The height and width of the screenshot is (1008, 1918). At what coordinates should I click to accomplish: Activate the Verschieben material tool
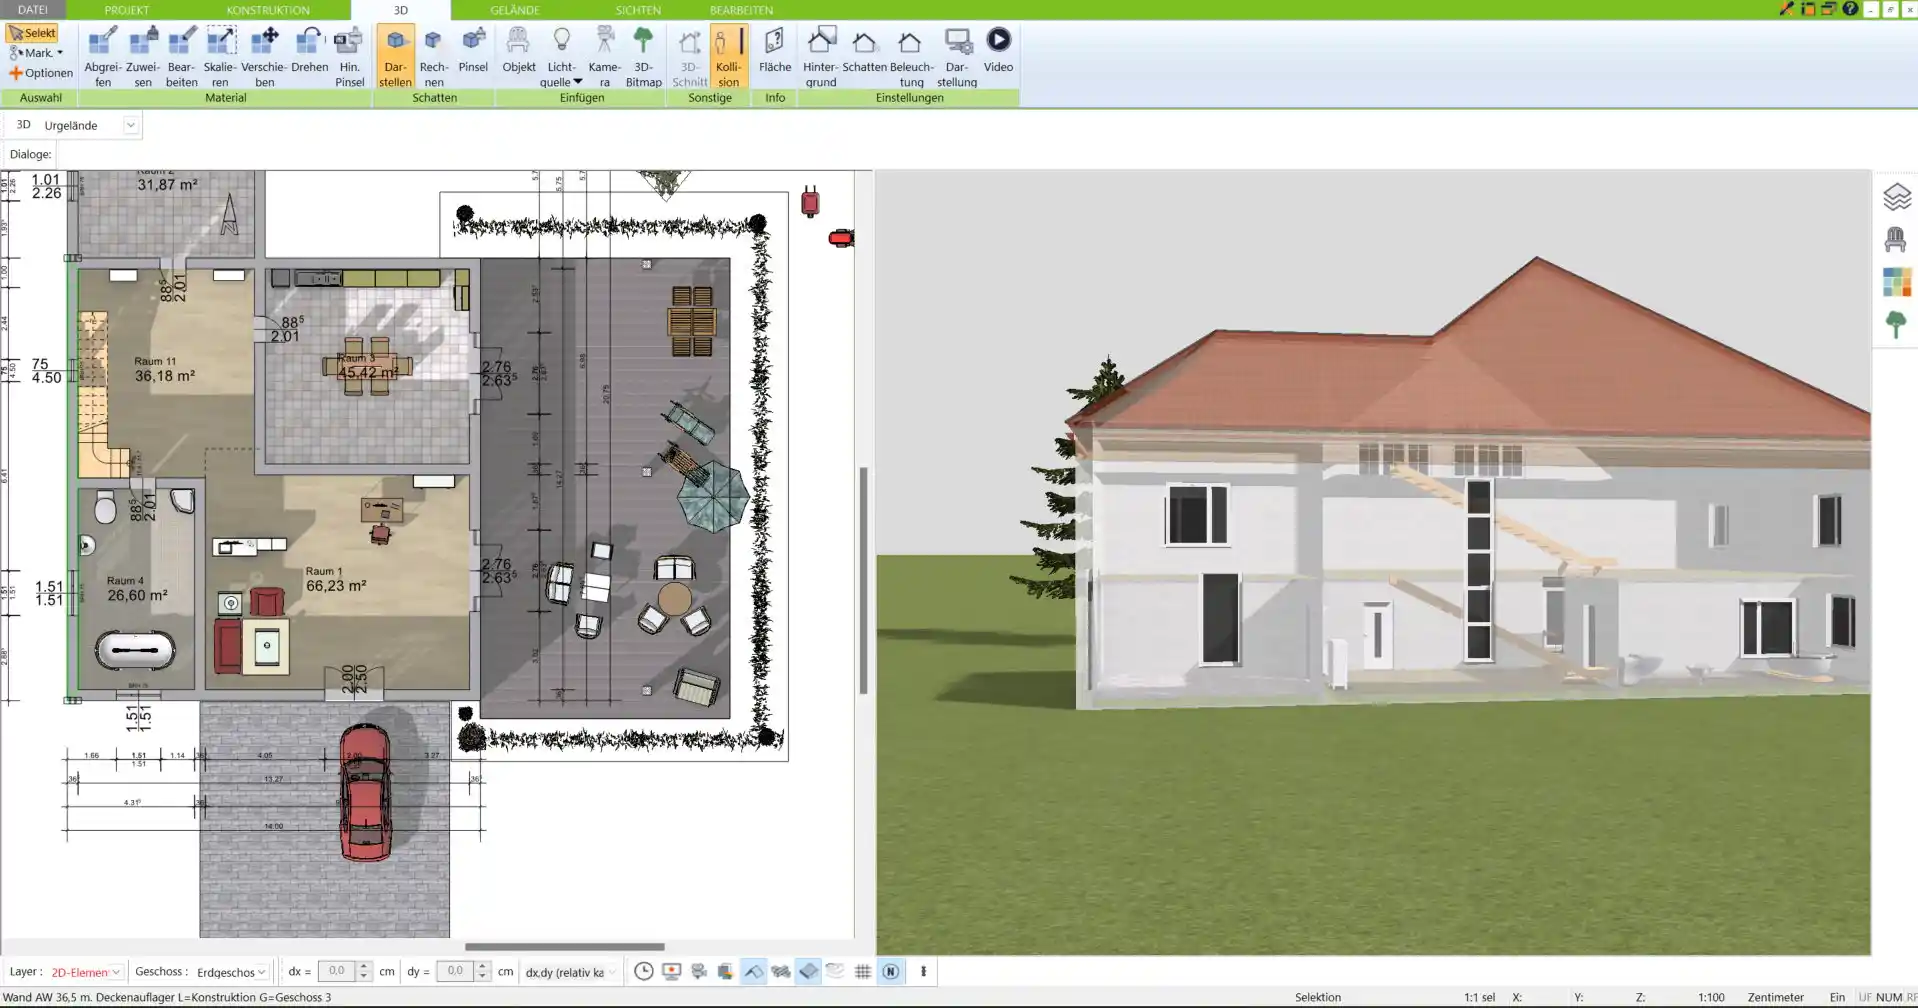coord(264,57)
